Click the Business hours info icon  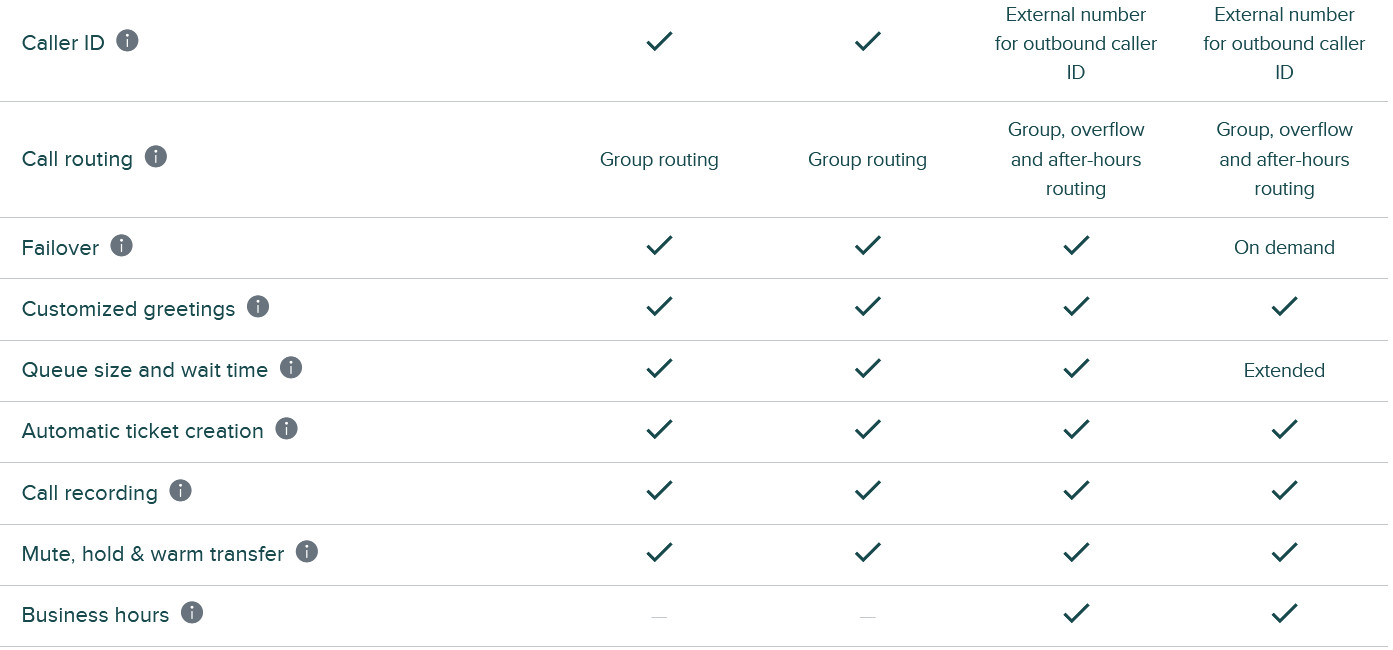coord(192,612)
